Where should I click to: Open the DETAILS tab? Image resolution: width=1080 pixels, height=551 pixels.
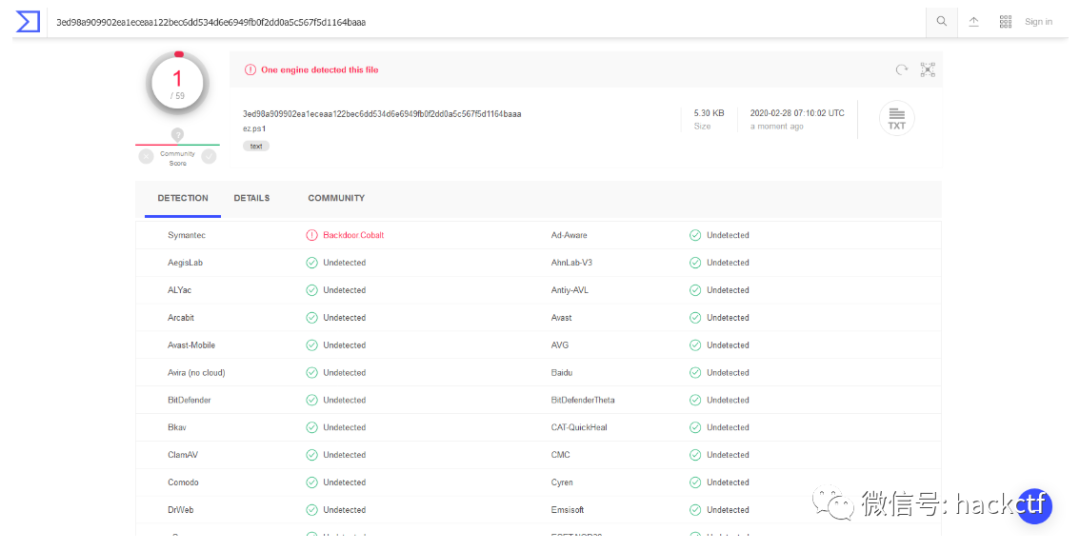pos(252,198)
